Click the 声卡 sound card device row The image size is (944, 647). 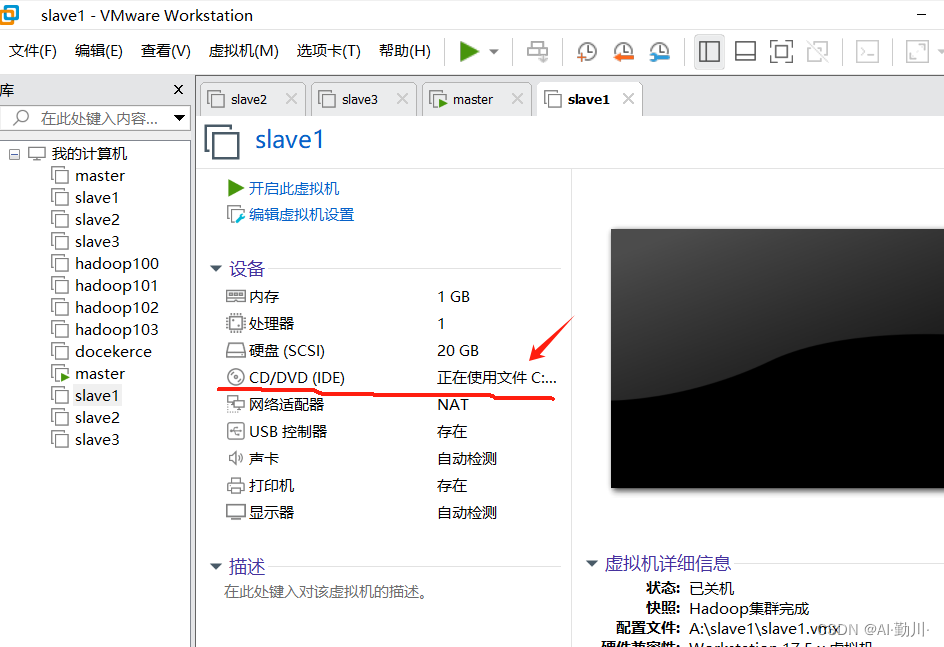[391, 459]
